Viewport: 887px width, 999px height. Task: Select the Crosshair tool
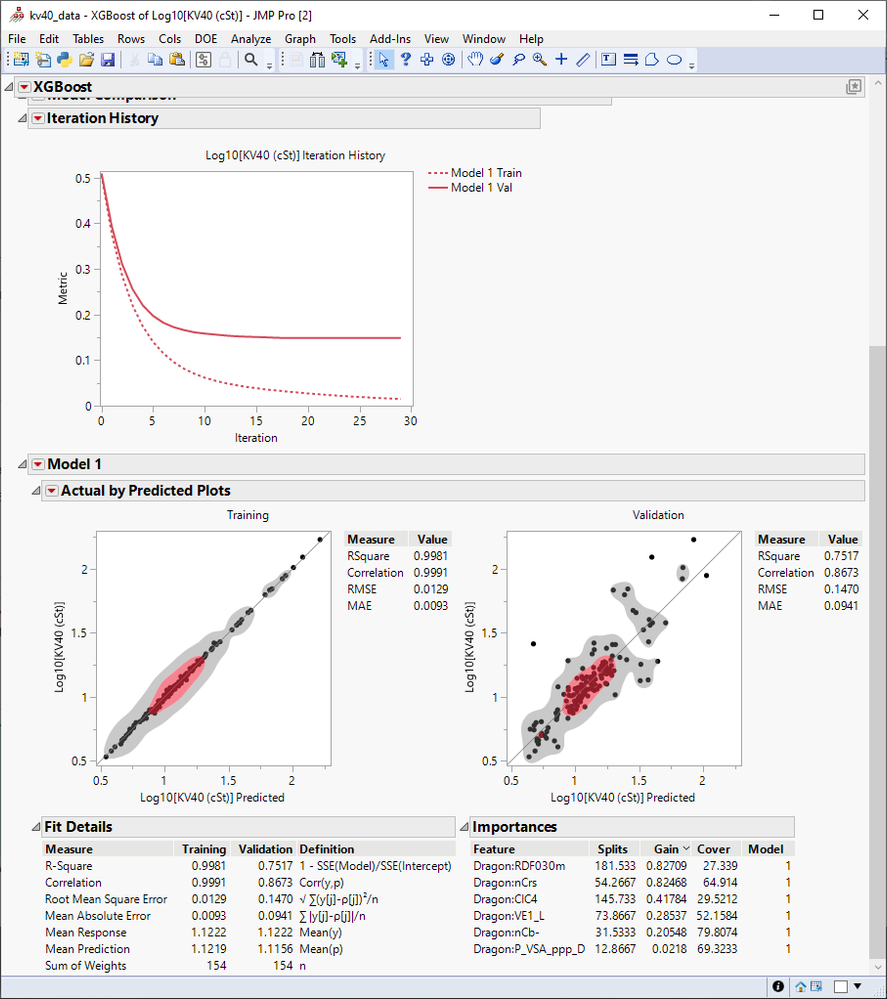point(561,60)
